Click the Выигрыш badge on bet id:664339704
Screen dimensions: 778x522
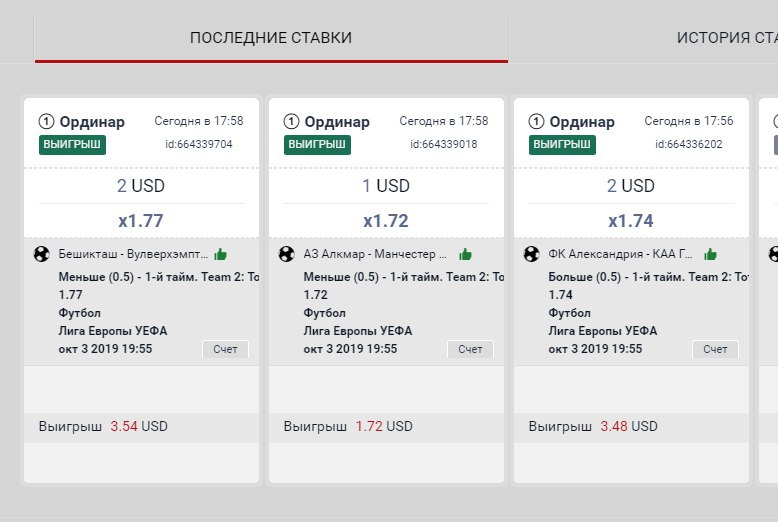(x=72, y=145)
